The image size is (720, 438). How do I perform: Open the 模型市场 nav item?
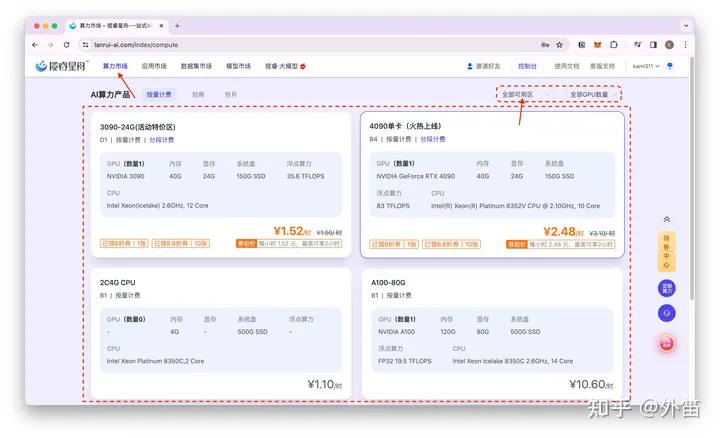238,66
